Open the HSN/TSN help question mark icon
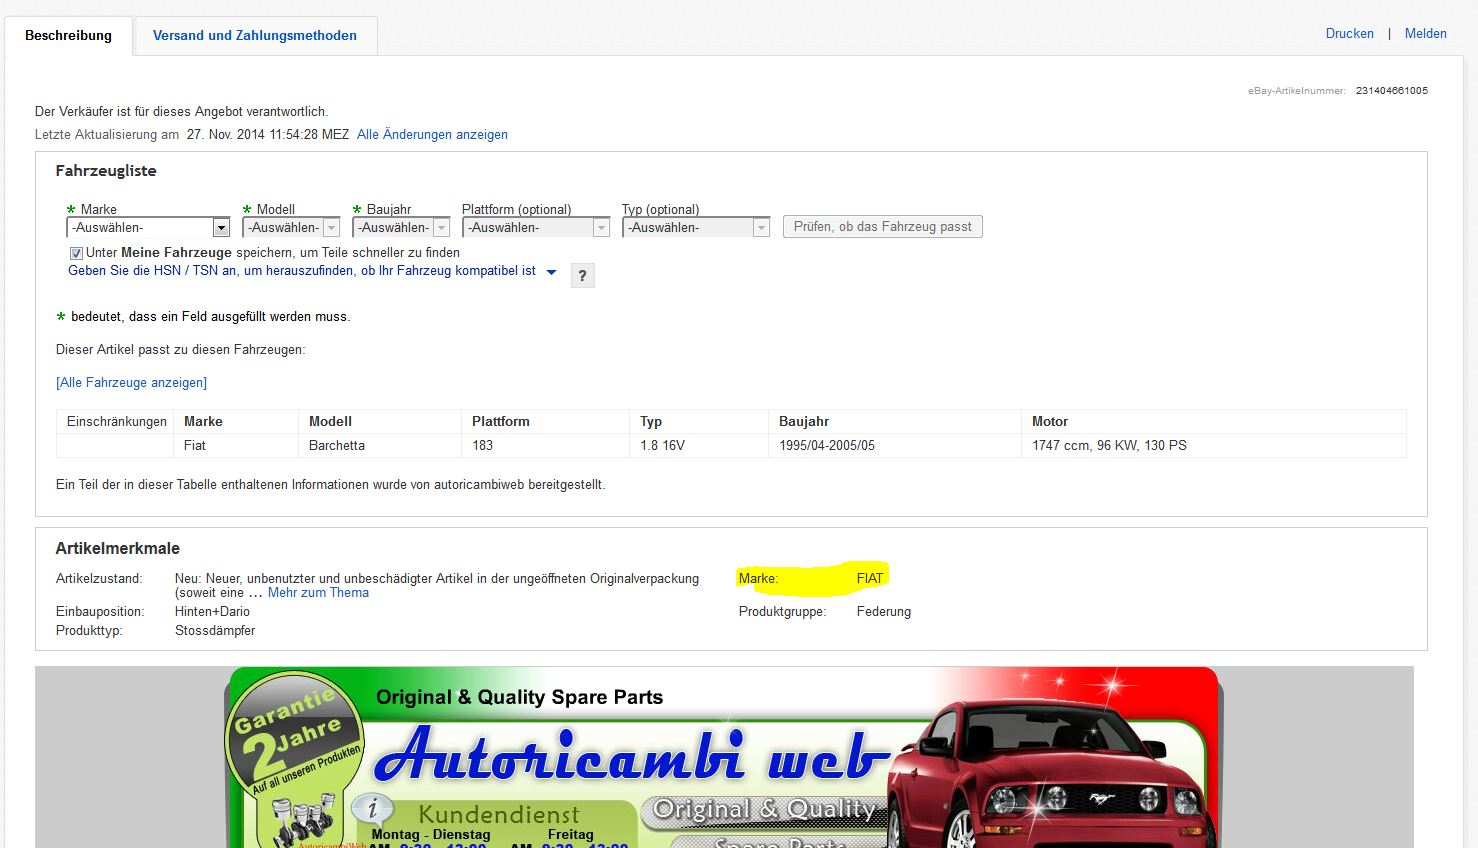This screenshot has height=848, width=1478. (582, 275)
